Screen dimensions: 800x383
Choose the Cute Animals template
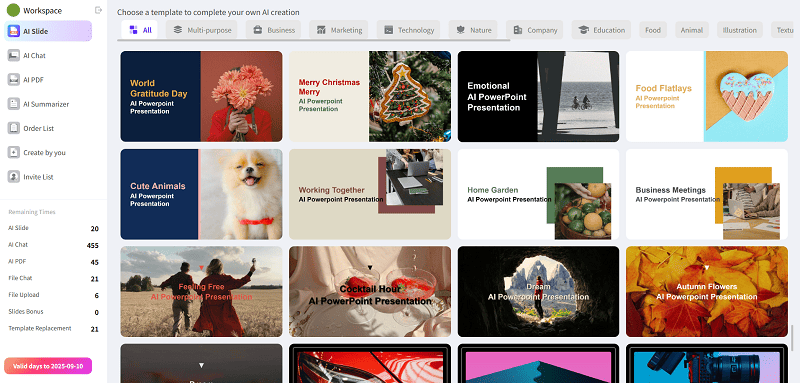point(201,194)
